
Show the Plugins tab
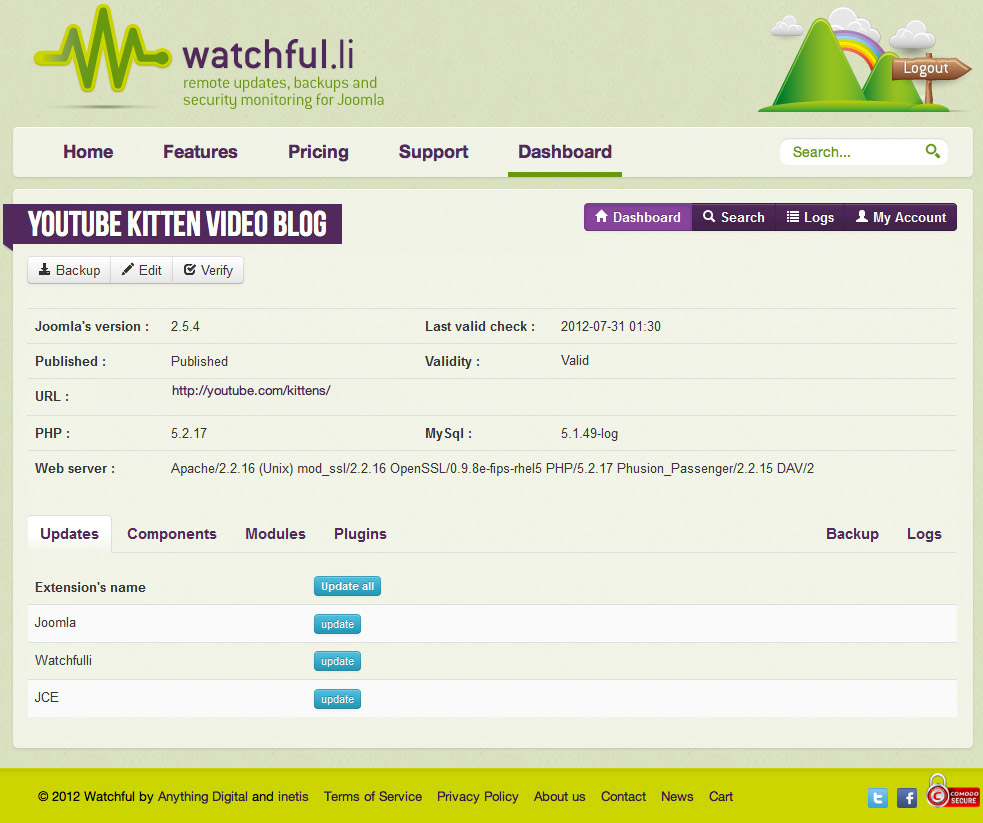click(x=360, y=534)
